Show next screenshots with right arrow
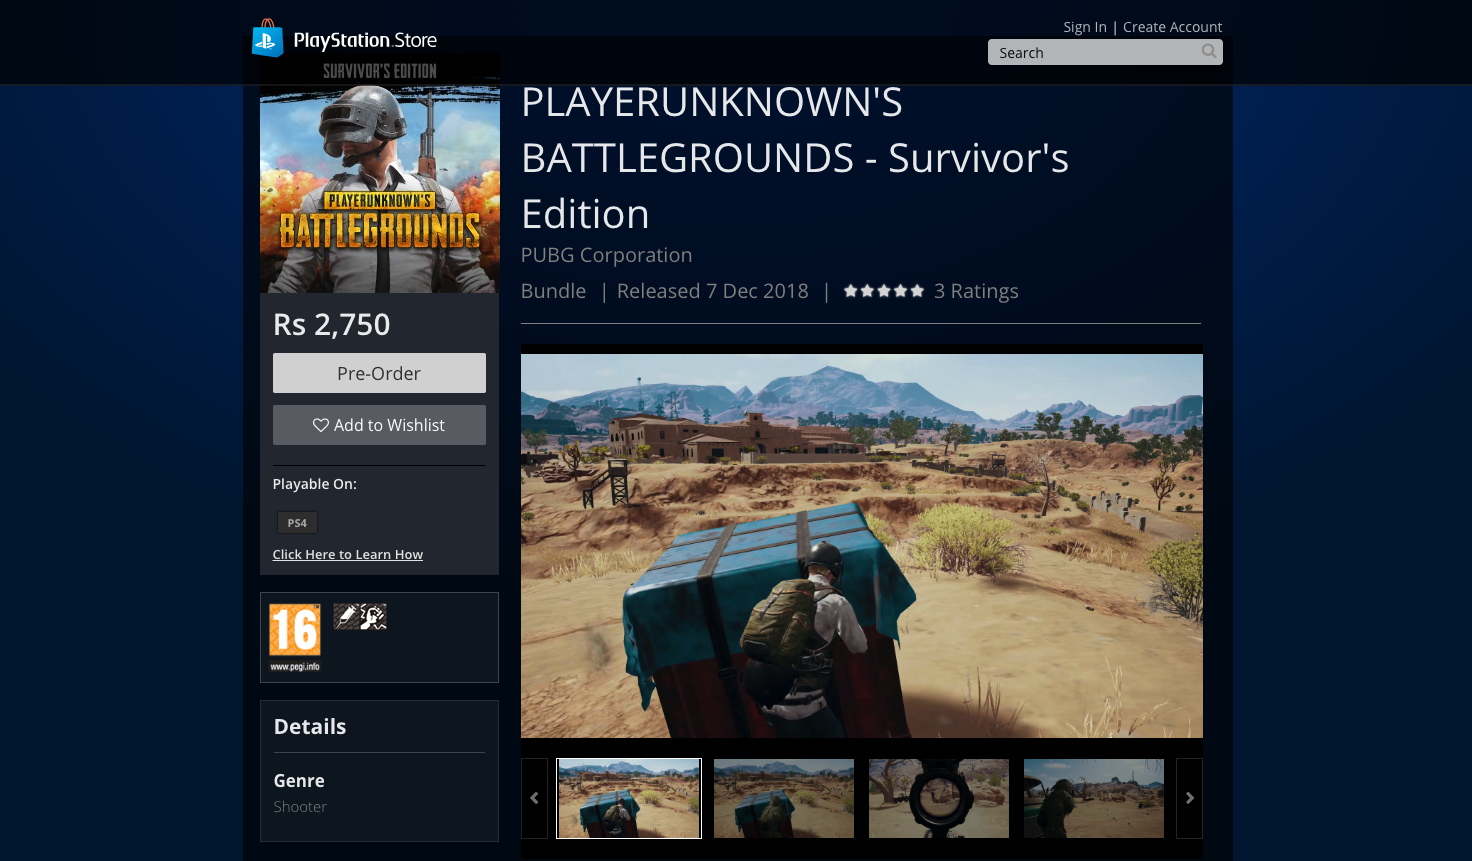This screenshot has height=861, width=1472. coord(1189,798)
